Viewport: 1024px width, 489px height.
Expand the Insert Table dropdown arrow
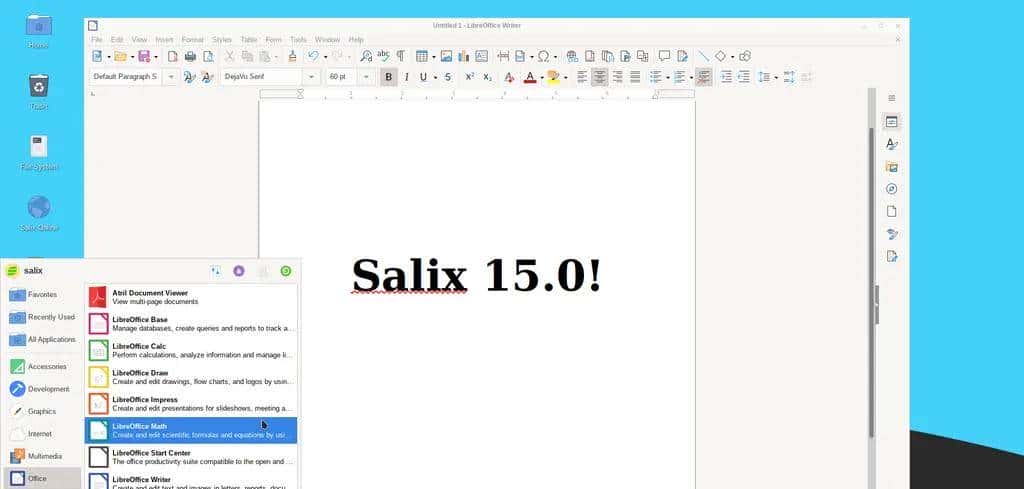433,57
